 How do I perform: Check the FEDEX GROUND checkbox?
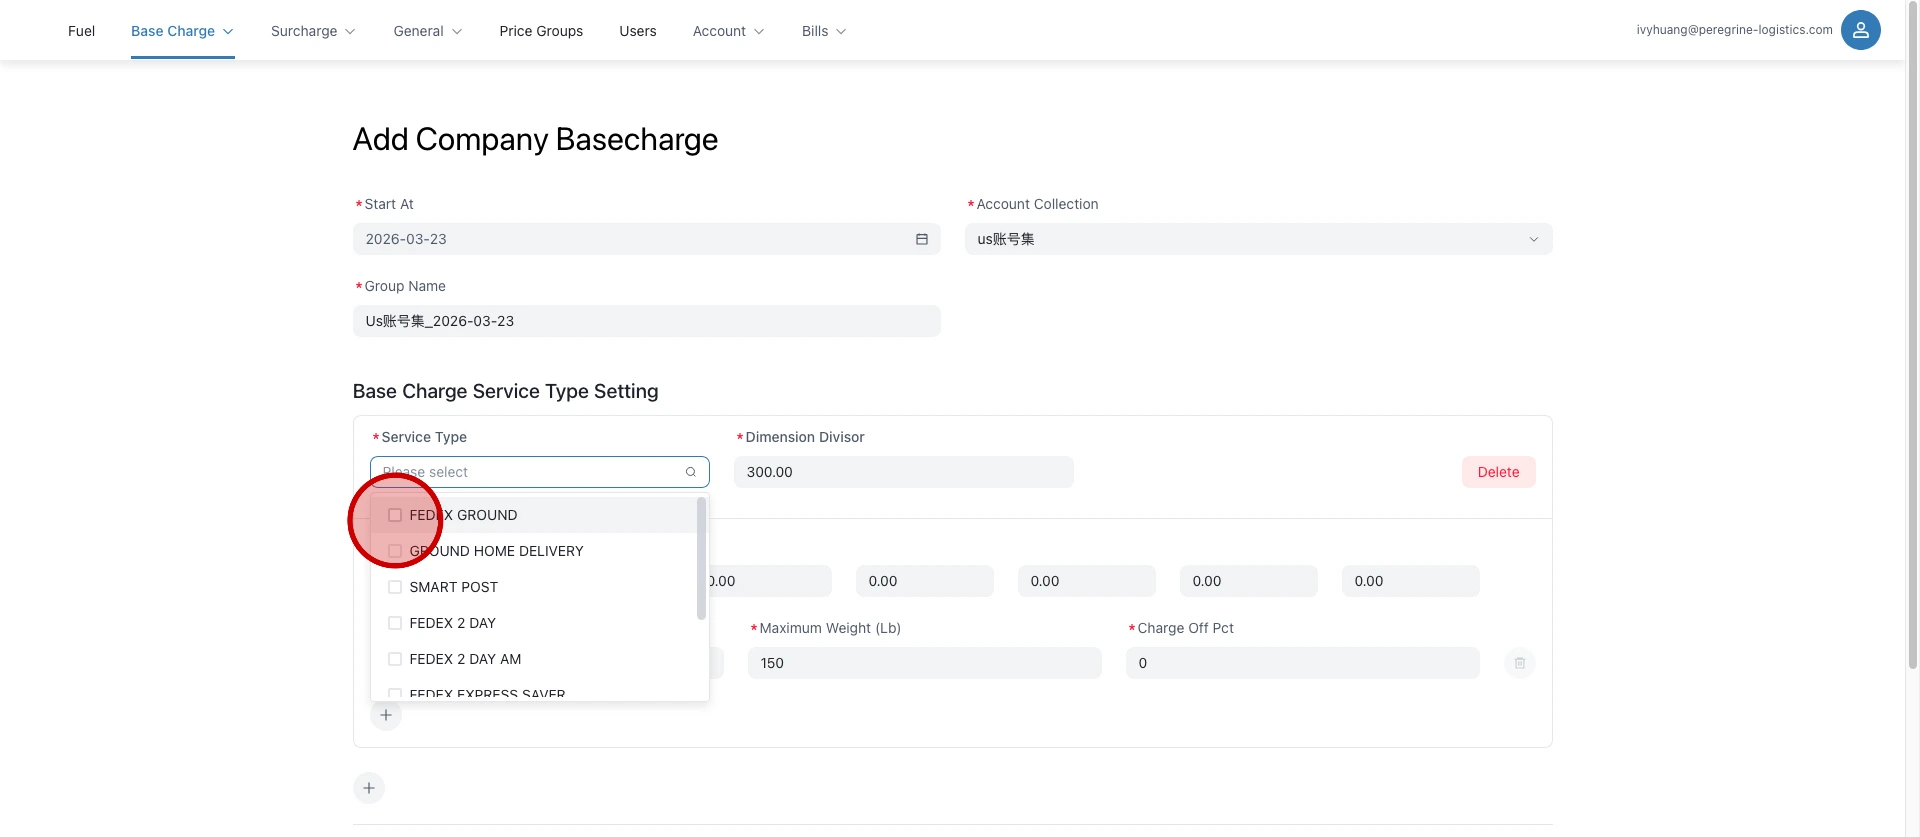pos(395,515)
